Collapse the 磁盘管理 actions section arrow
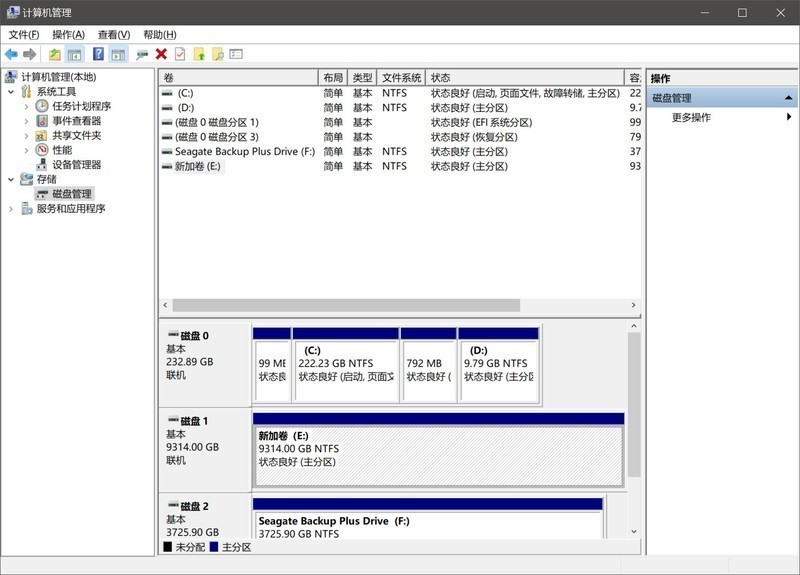 pyautogui.click(x=789, y=98)
